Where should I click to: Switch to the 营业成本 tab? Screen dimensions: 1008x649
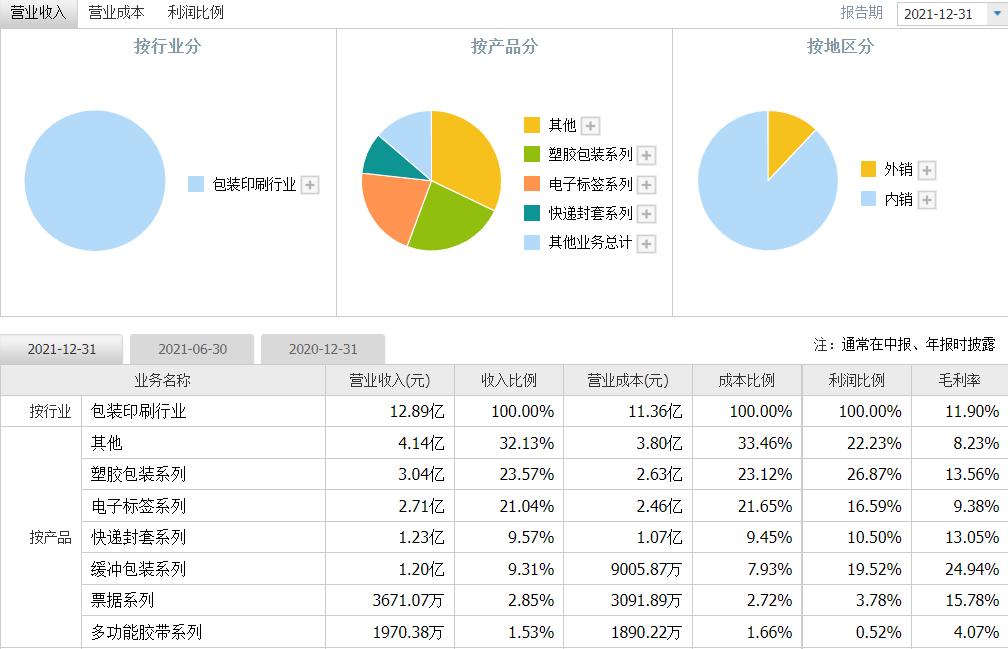point(116,13)
